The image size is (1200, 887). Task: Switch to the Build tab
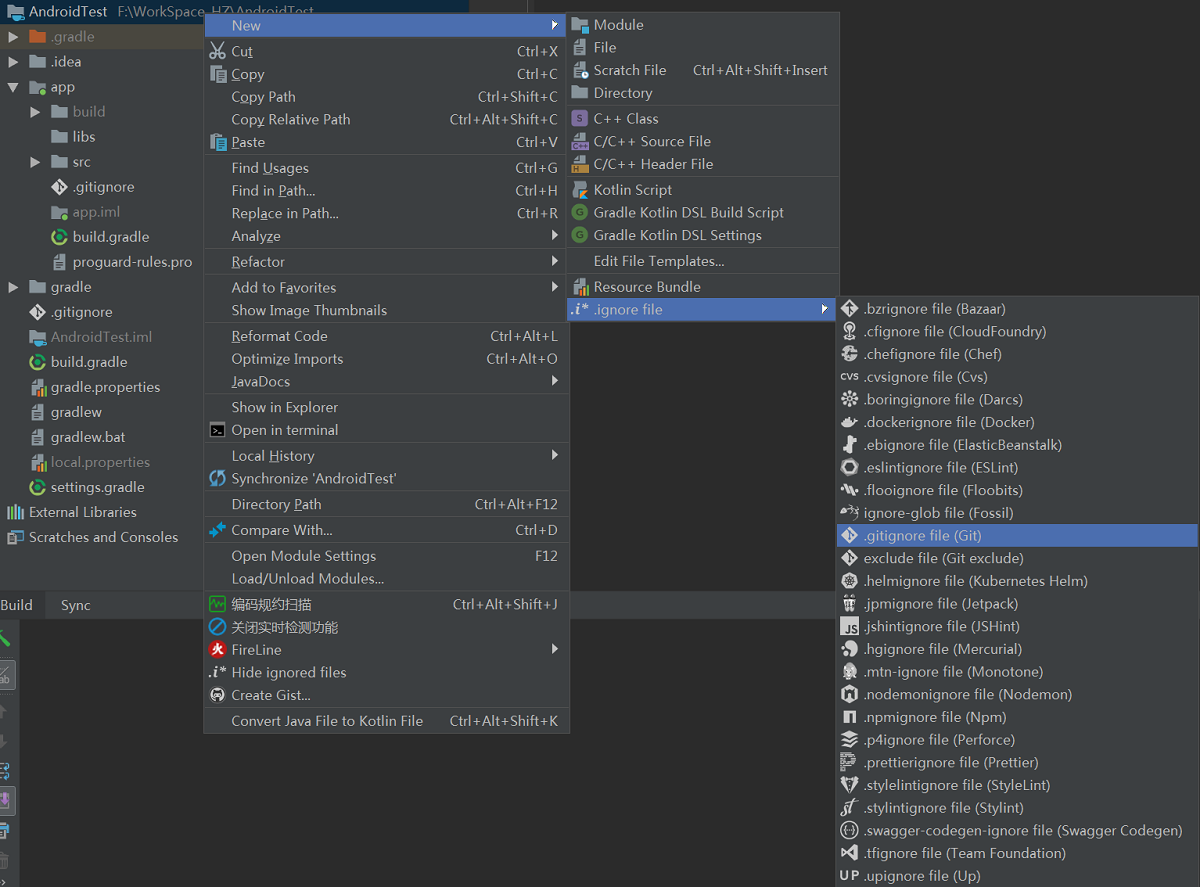(17, 605)
